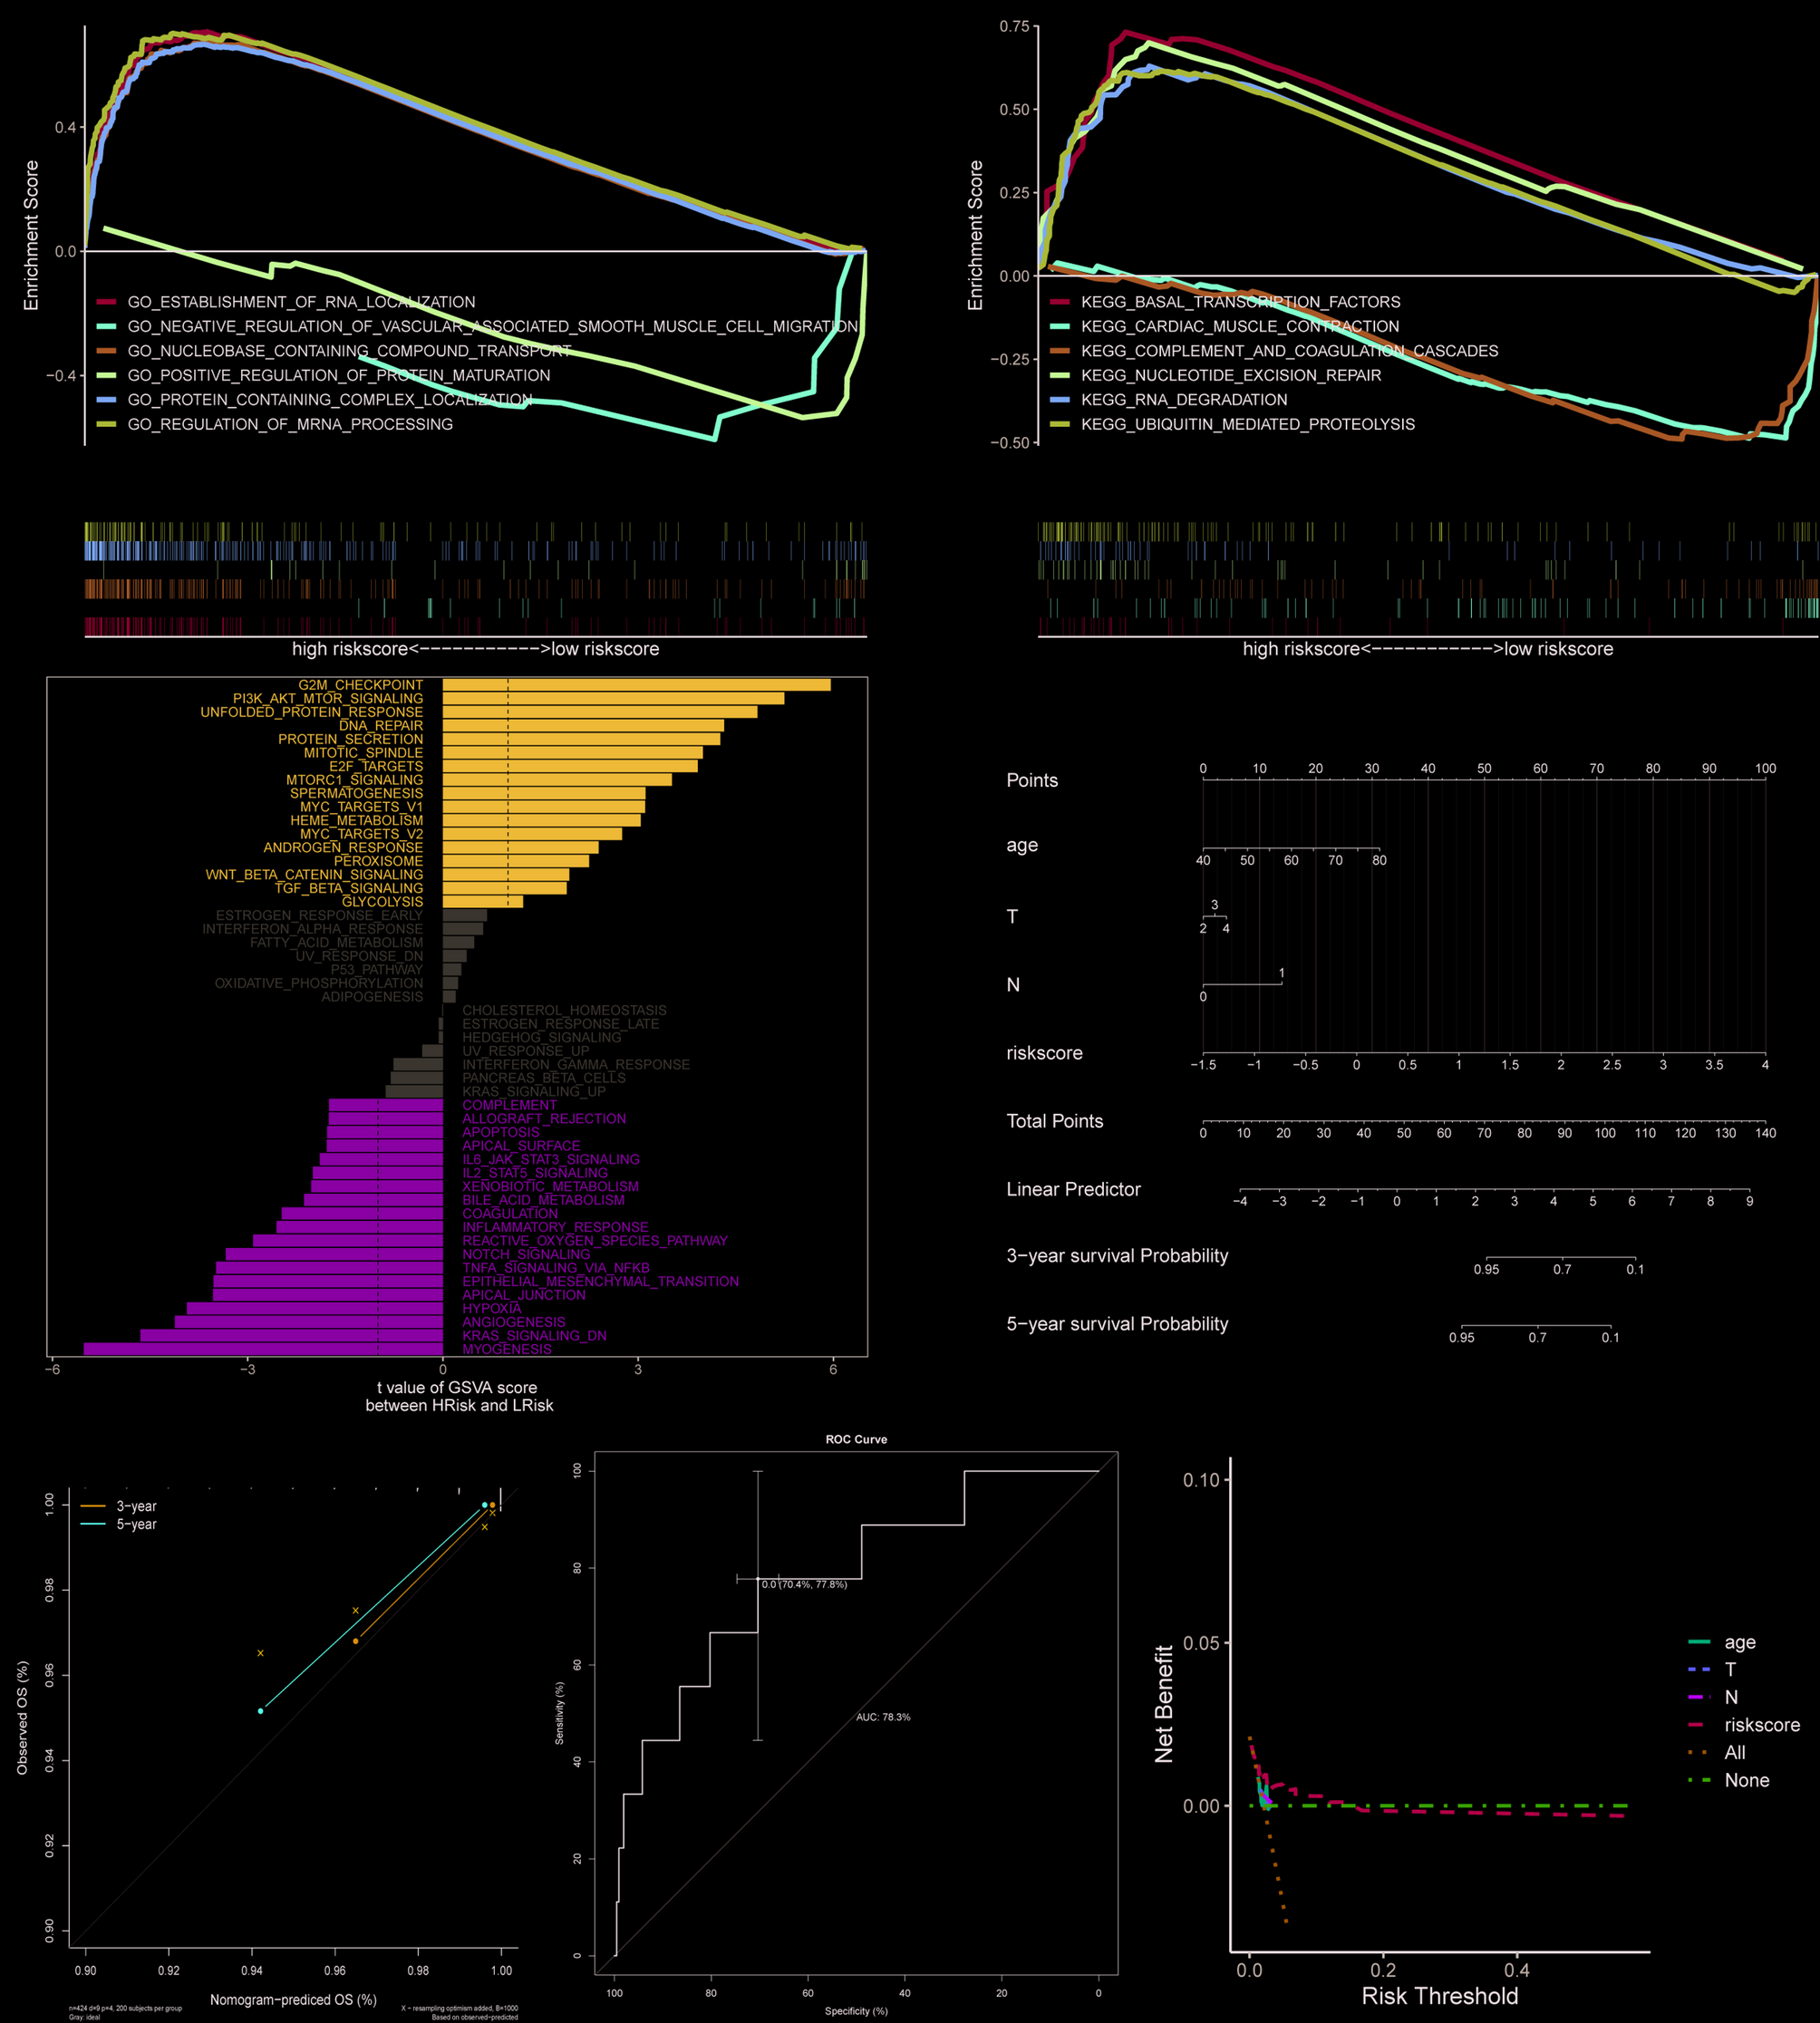
Task: Click the GO_ESTABLISHMENT_OF_RNA_LOCALIZATION legend swatch
Action: [107, 302]
